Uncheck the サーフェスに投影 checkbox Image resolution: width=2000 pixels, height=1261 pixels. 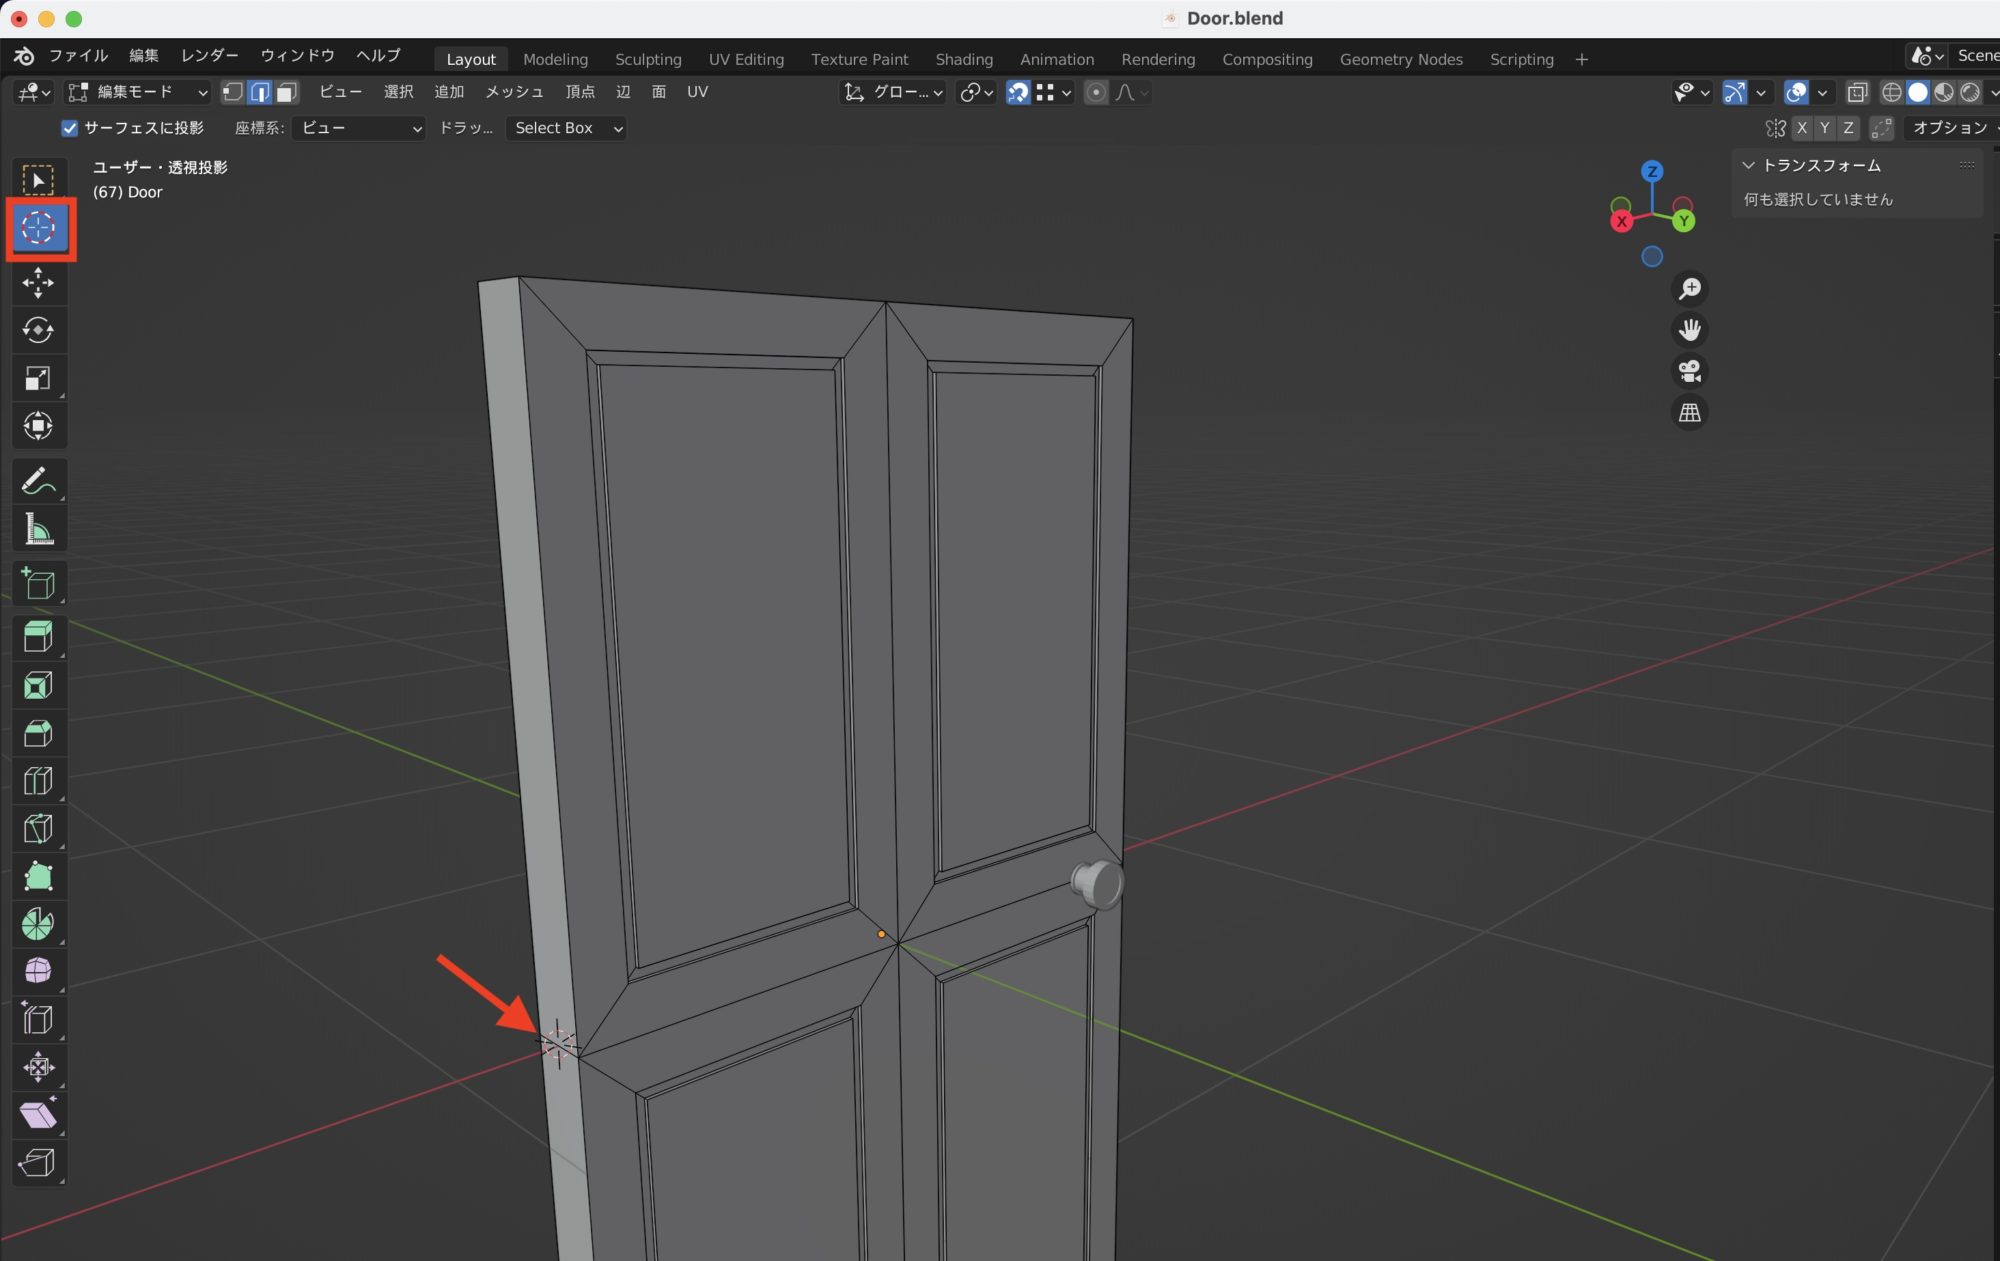click(x=70, y=128)
